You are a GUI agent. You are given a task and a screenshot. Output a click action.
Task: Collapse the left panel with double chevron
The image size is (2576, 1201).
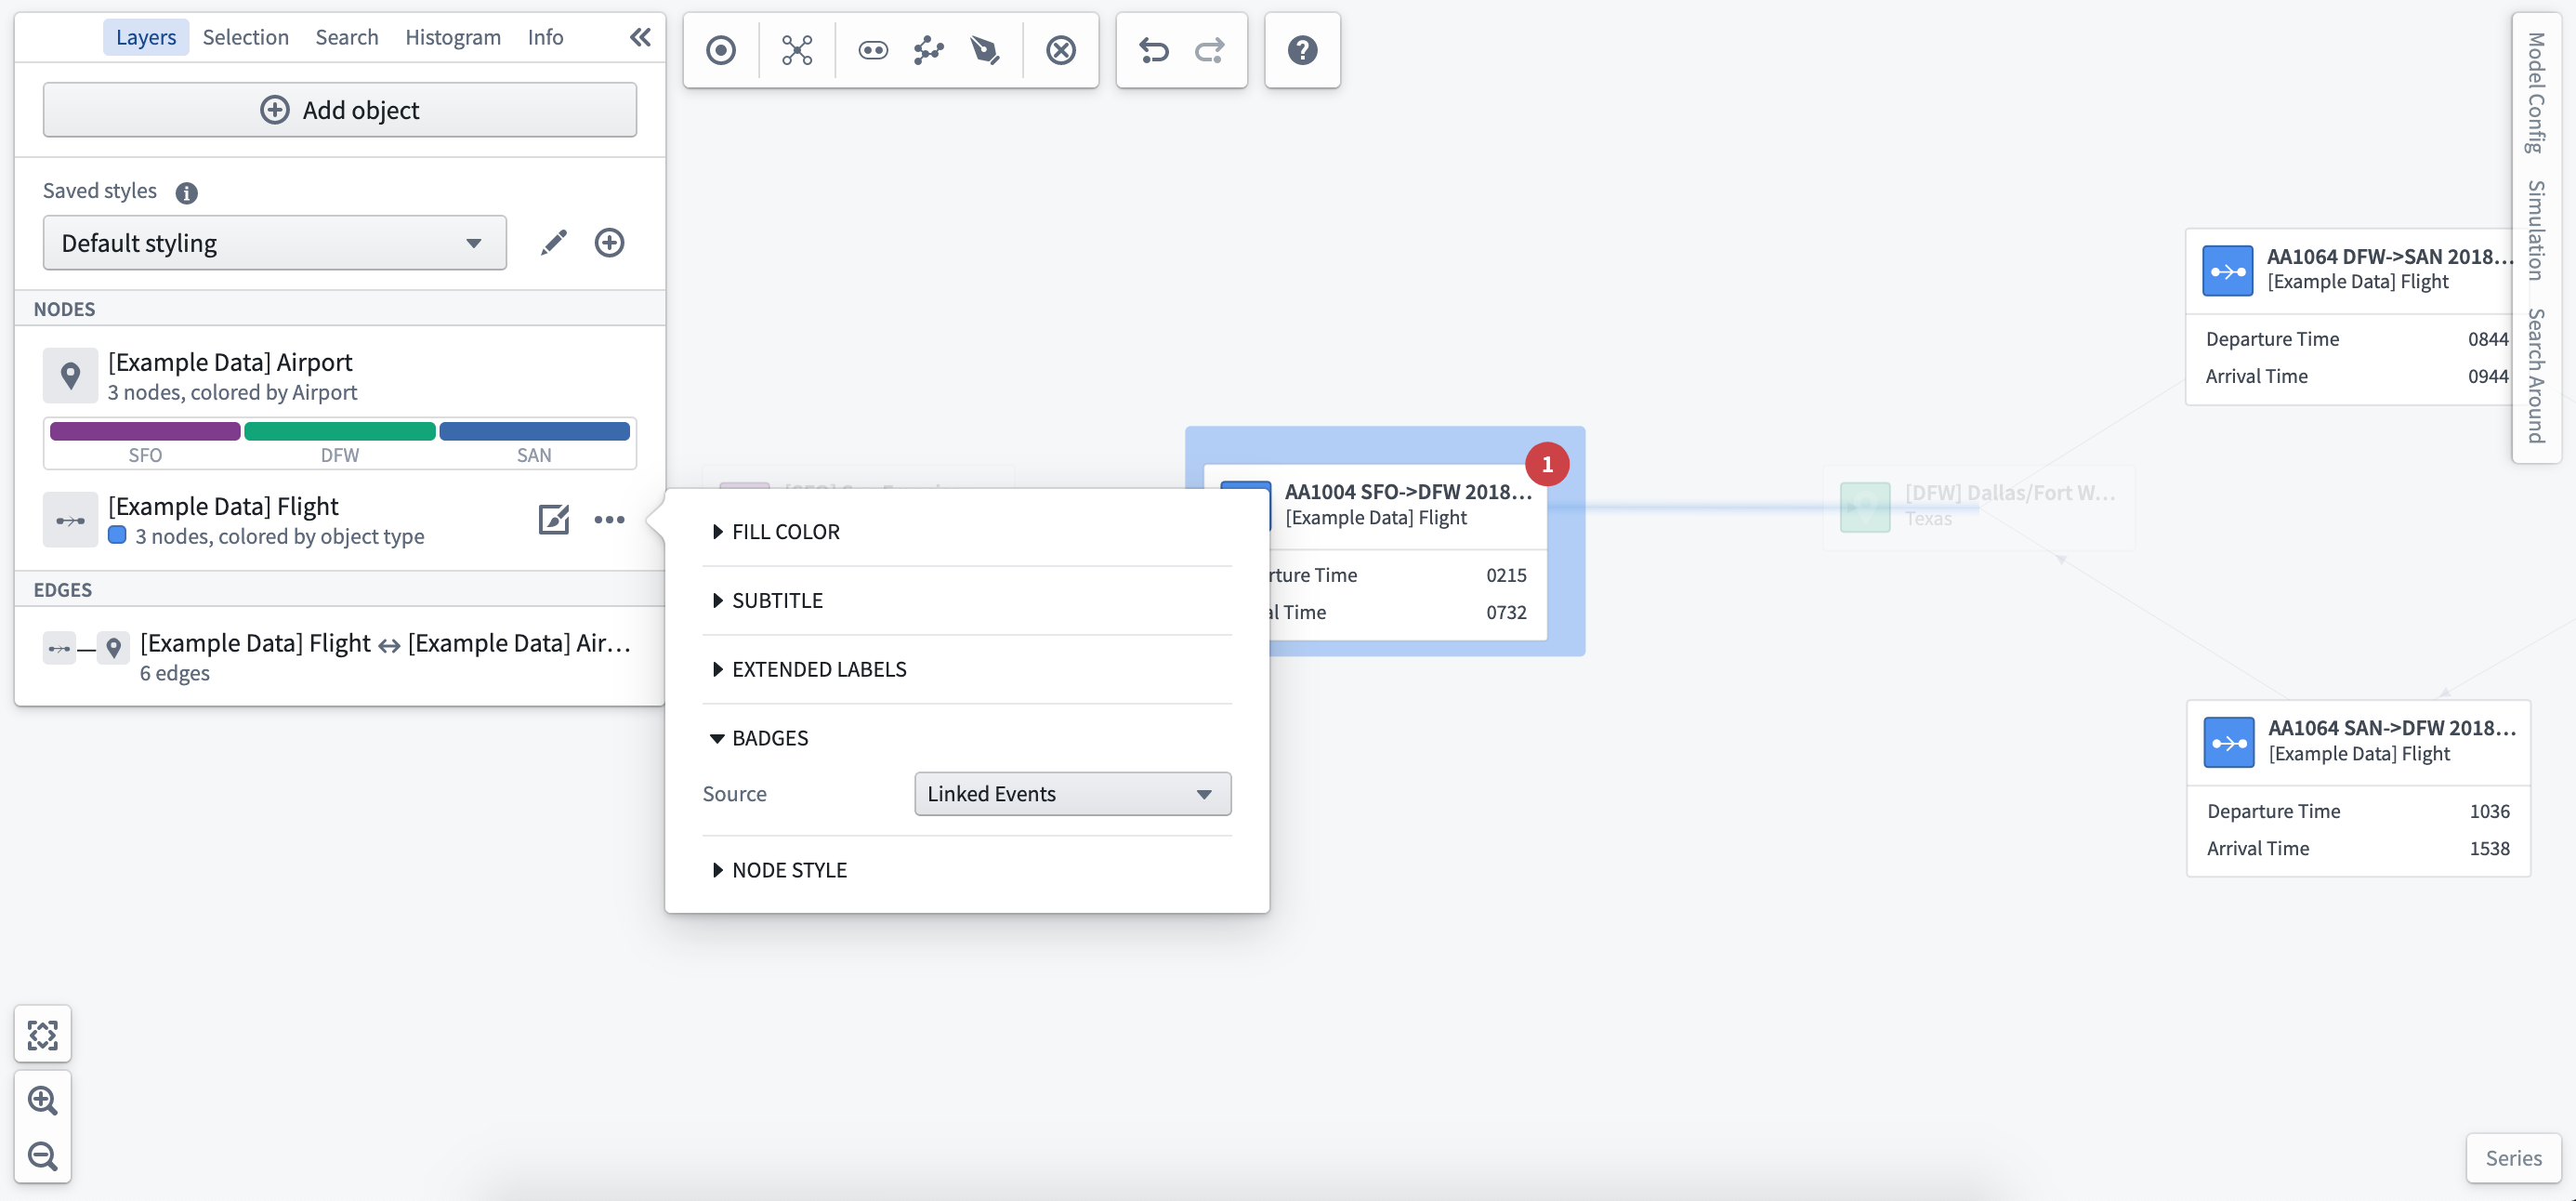[640, 37]
